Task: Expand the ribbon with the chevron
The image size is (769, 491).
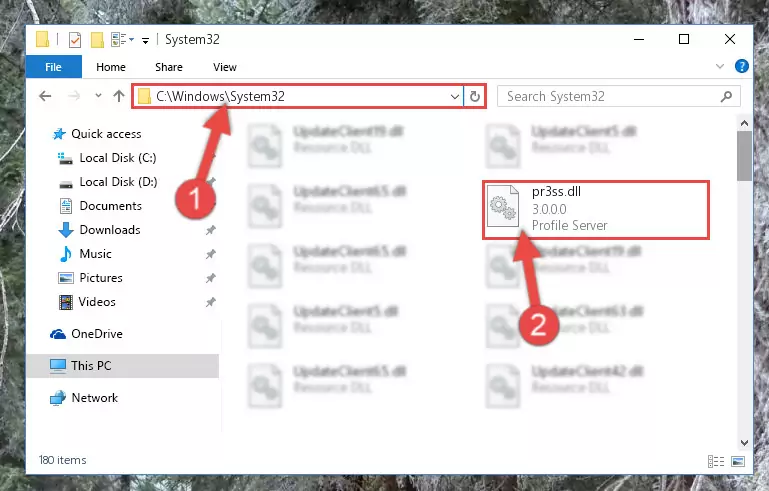Action: point(719,66)
